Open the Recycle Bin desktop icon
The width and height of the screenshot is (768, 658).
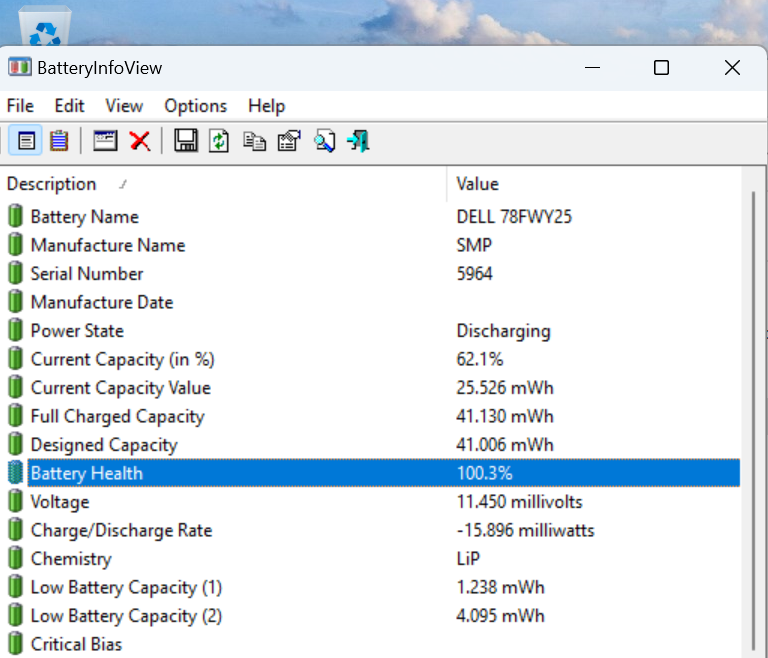tap(45, 27)
